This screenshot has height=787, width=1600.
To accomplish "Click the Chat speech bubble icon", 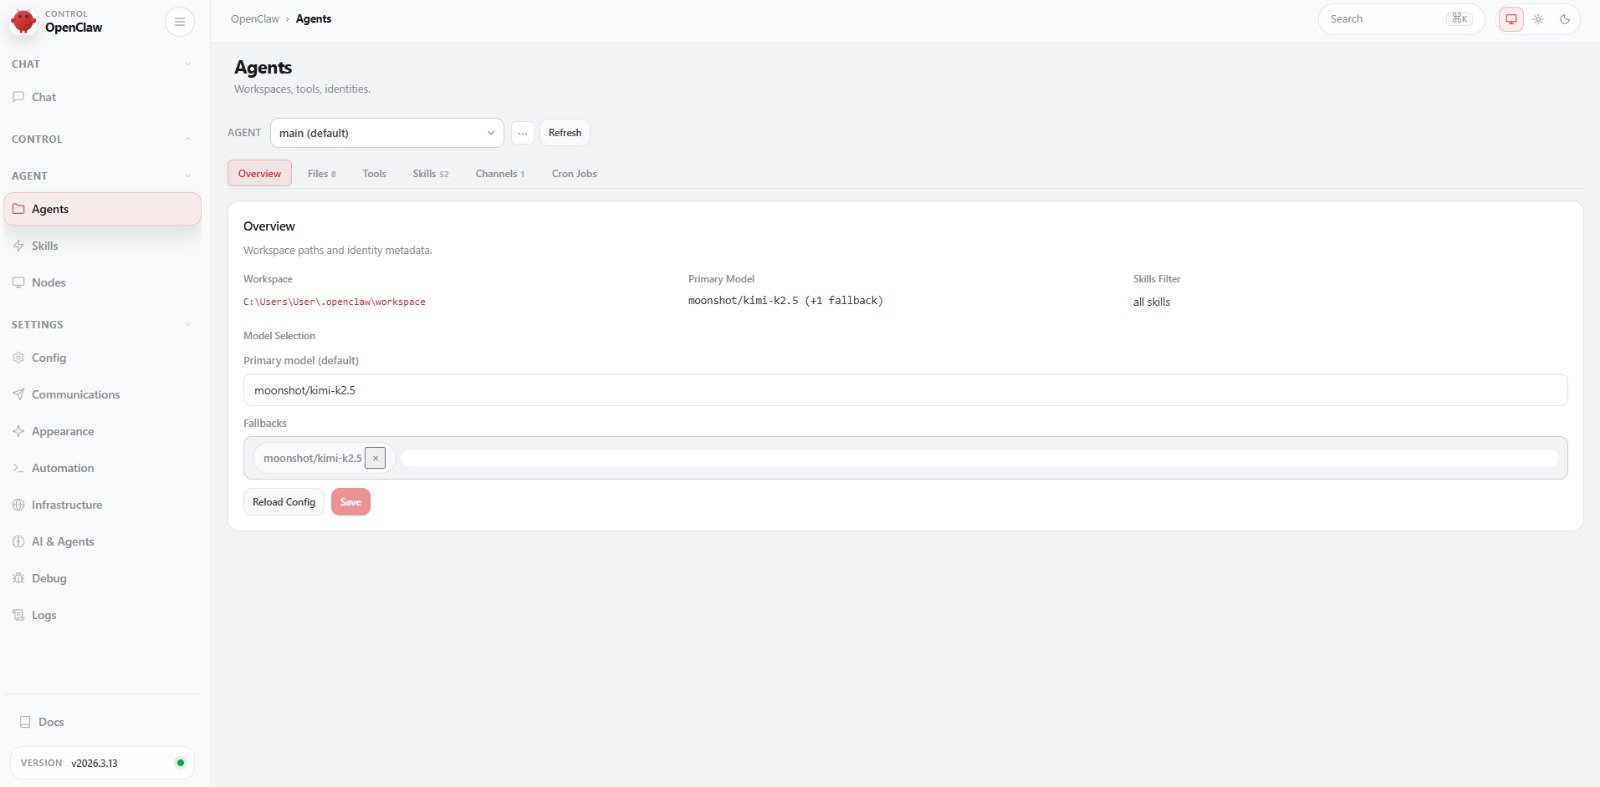I will [18, 97].
